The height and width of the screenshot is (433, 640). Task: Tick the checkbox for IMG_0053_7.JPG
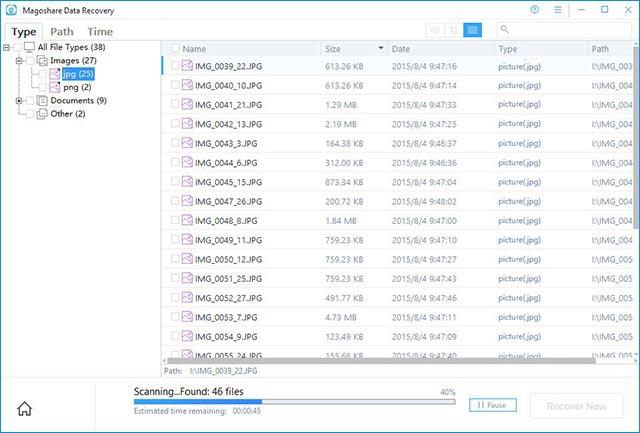coord(175,317)
